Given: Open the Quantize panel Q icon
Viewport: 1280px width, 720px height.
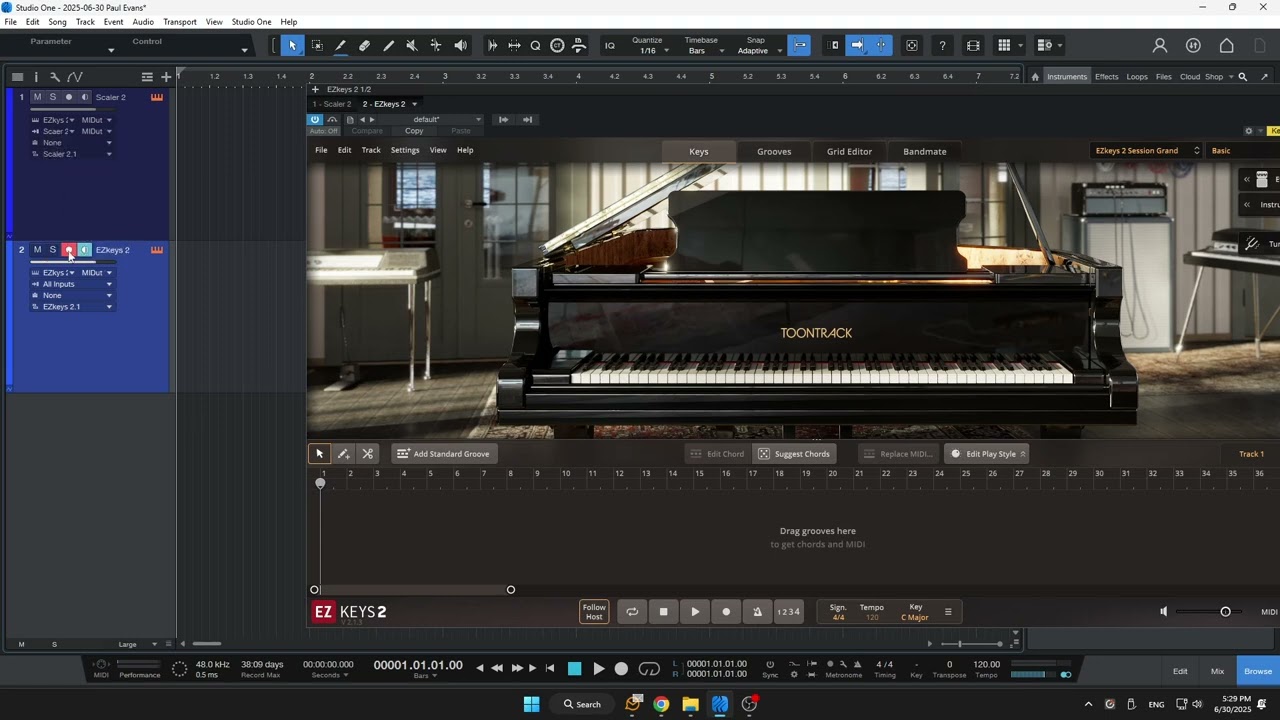Looking at the screenshot, I should click(x=535, y=45).
